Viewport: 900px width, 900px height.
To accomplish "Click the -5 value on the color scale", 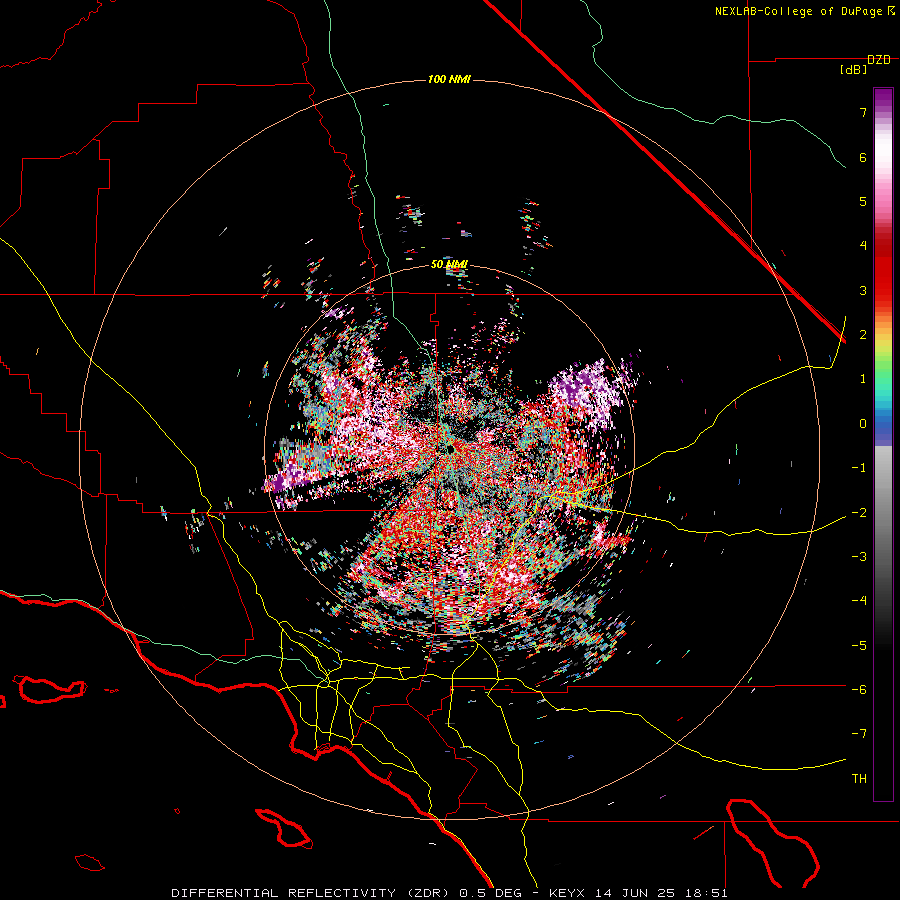I will click(859, 646).
